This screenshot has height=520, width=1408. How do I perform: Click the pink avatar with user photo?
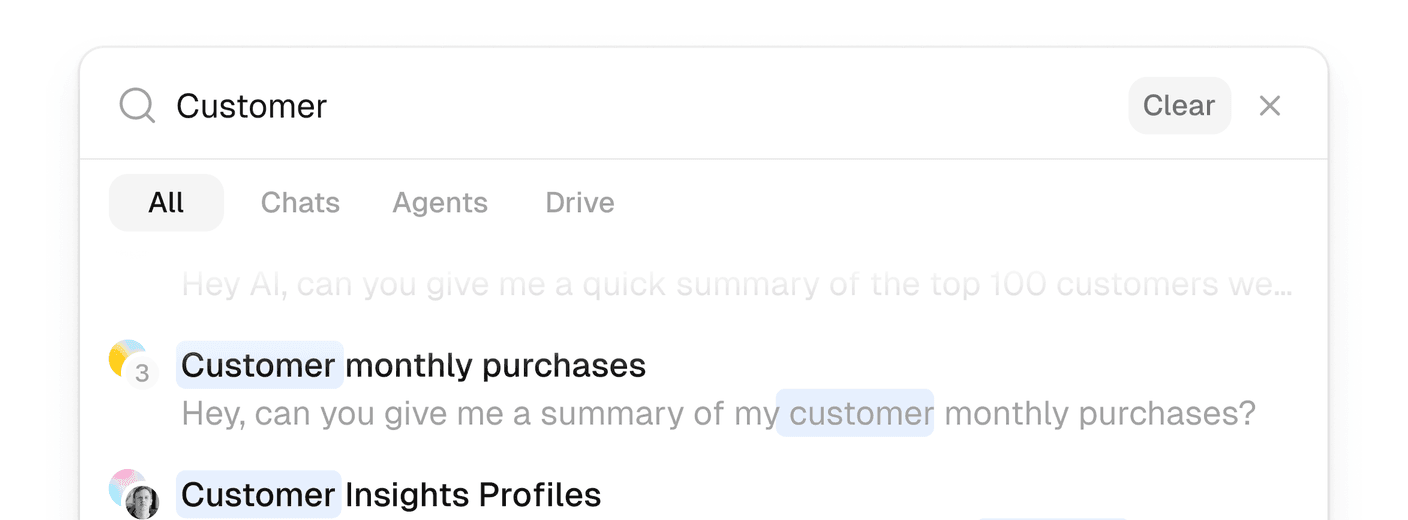click(133, 494)
